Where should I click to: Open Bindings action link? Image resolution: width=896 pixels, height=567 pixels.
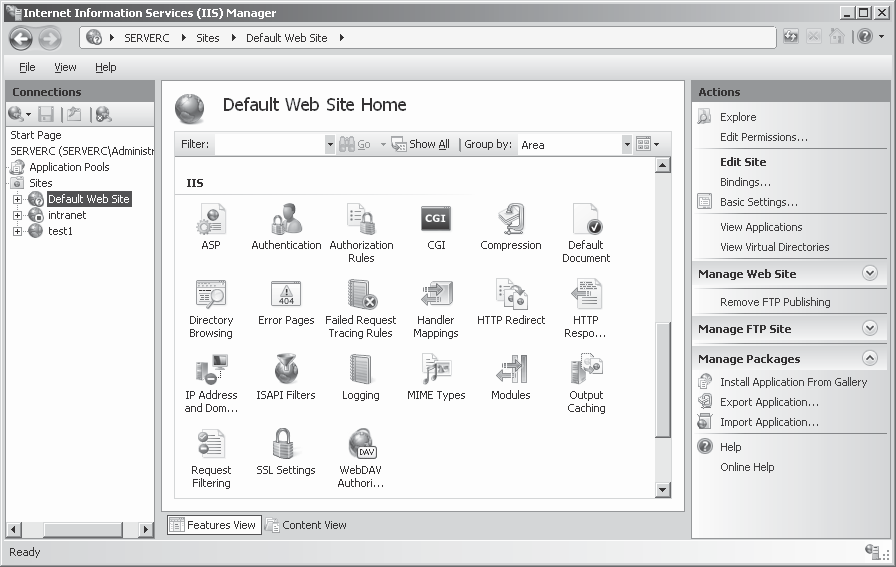(745, 182)
